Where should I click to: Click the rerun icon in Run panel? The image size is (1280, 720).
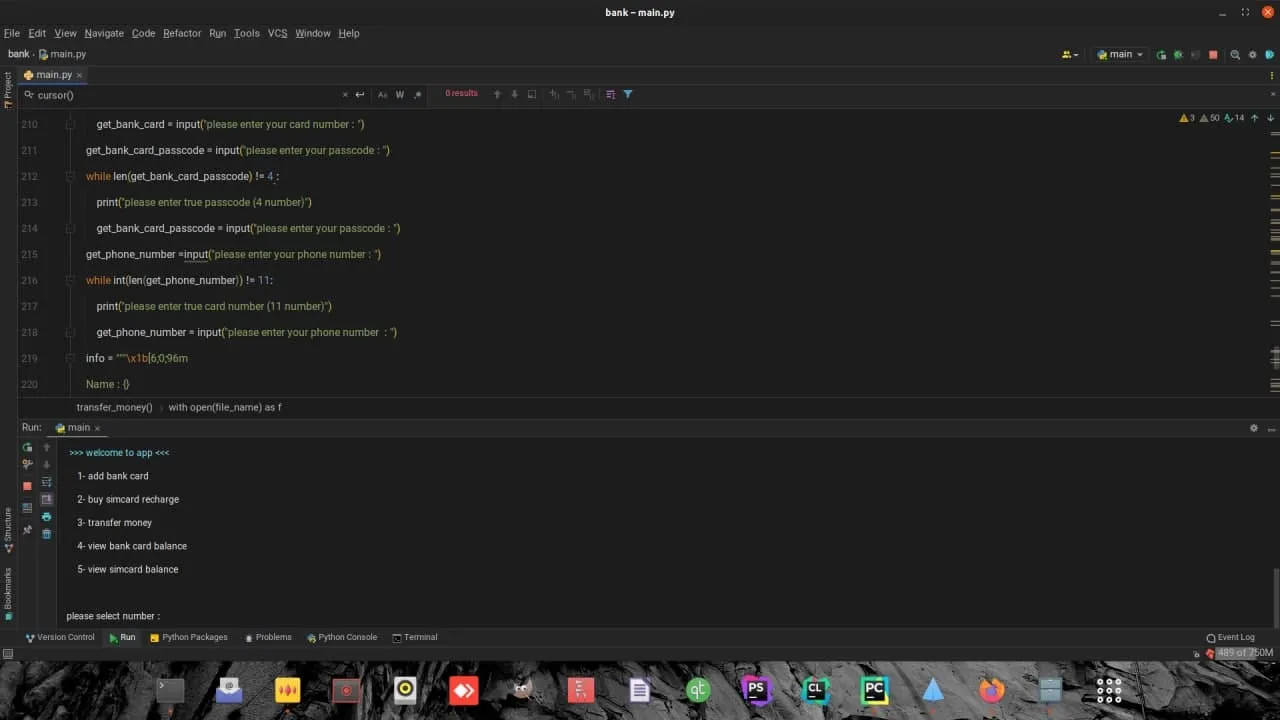click(27, 447)
